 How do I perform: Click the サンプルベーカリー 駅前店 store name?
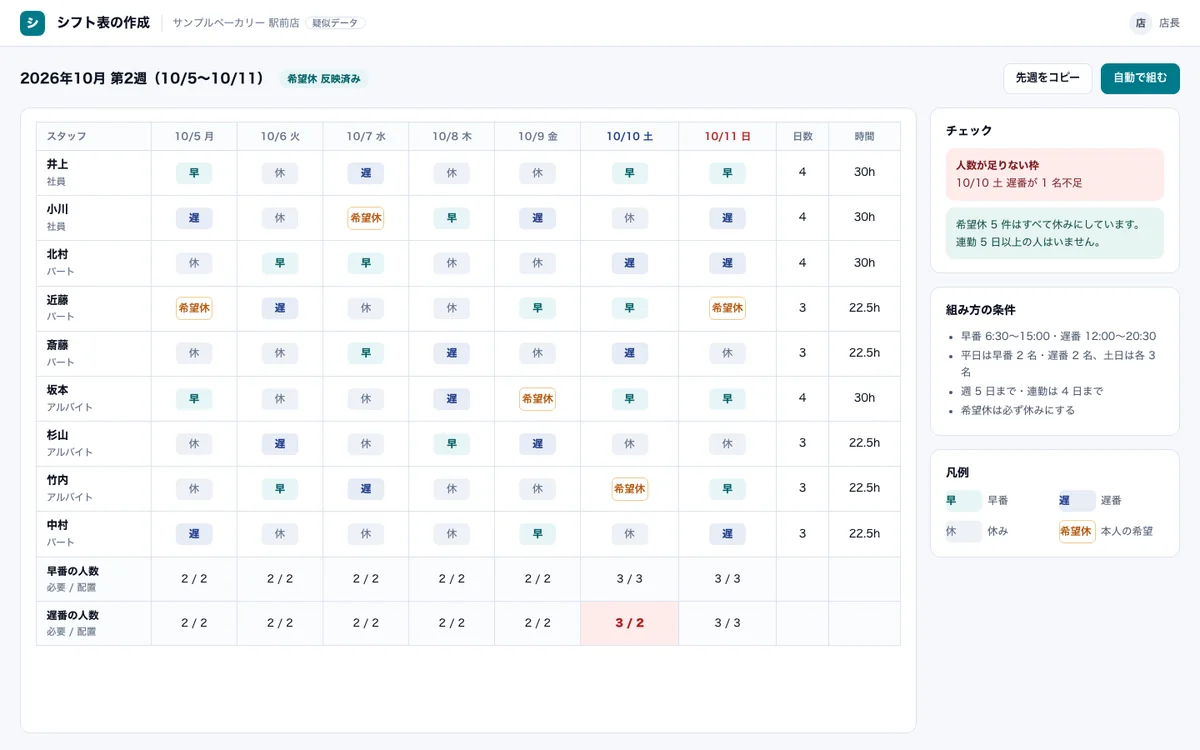pos(236,23)
